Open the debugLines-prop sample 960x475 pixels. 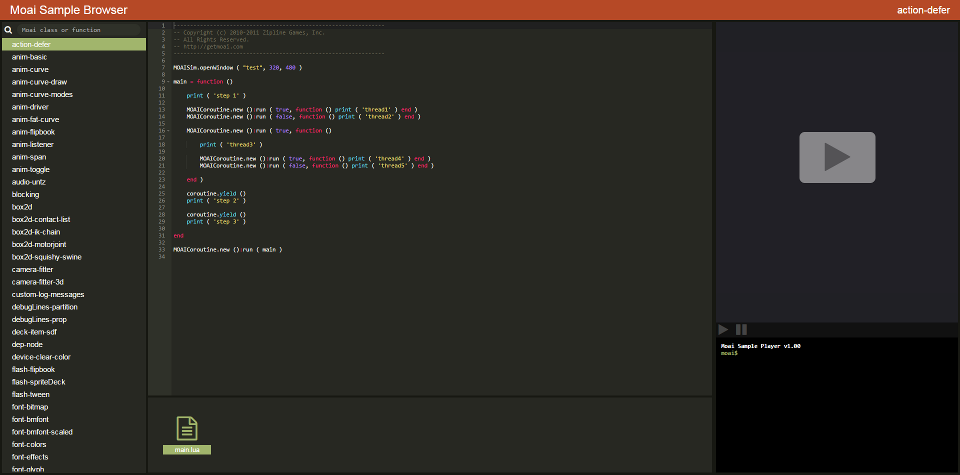pos(74,320)
